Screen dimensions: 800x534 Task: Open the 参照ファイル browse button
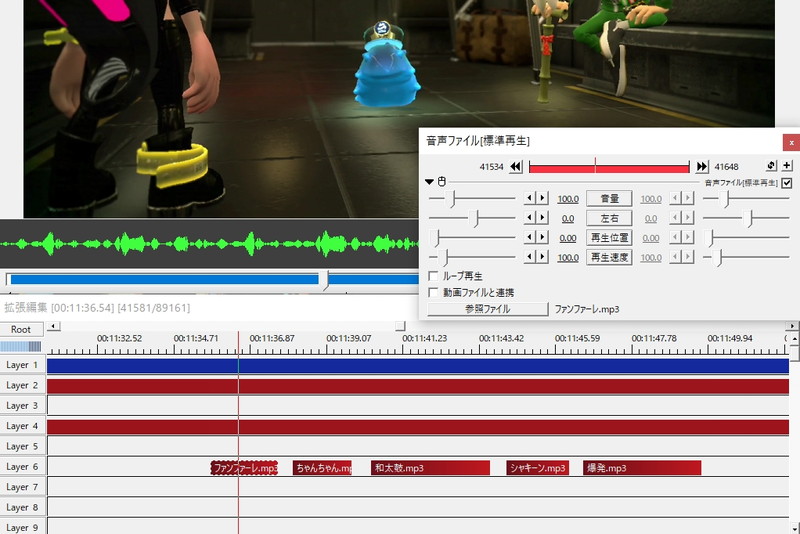coord(488,309)
